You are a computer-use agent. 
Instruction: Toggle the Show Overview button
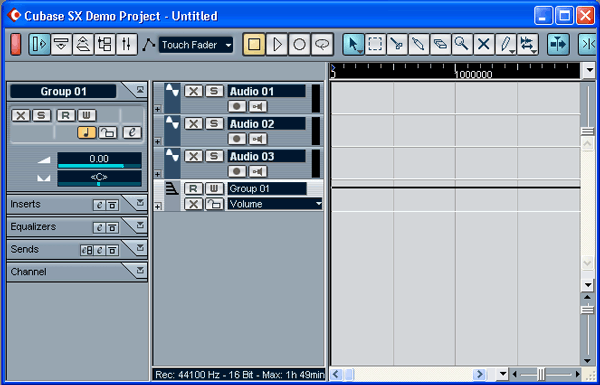click(83, 44)
